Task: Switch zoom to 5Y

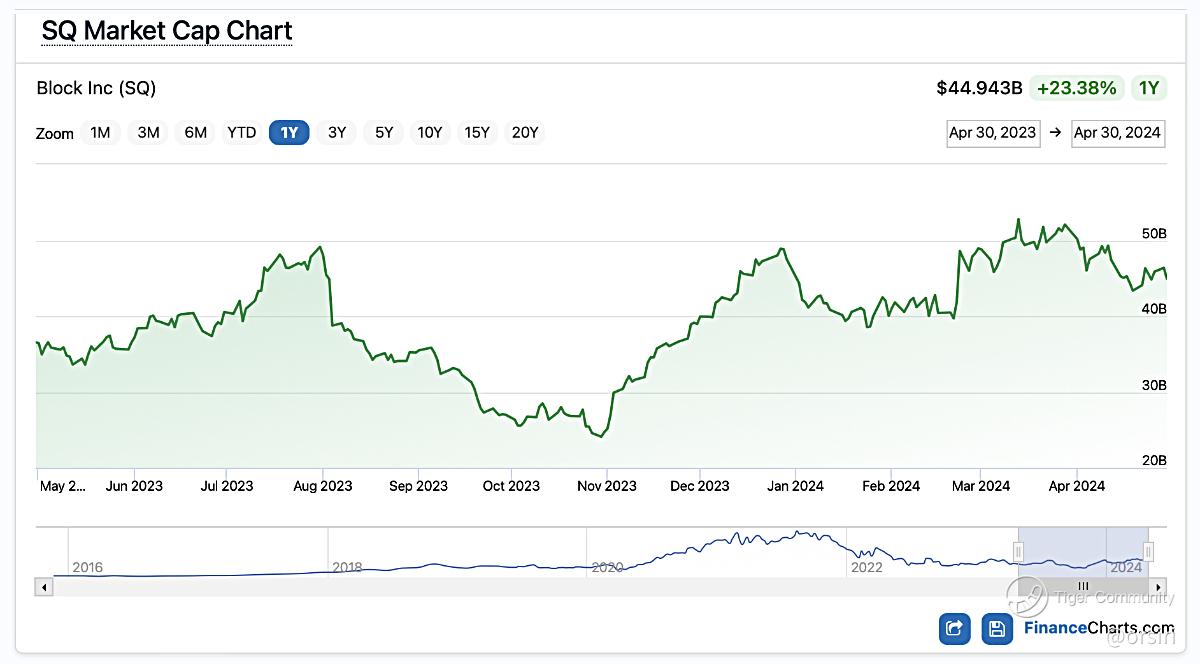Action: pyautogui.click(x=384, y=132)
